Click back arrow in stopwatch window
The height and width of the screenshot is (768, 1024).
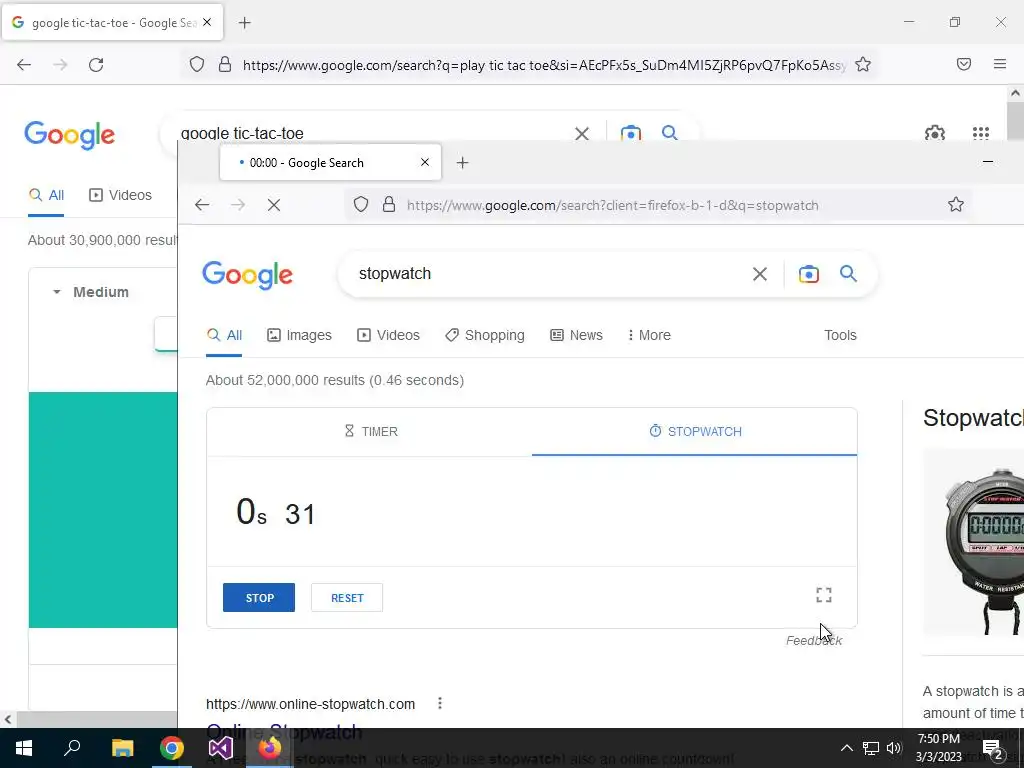(x=202, y=205)
